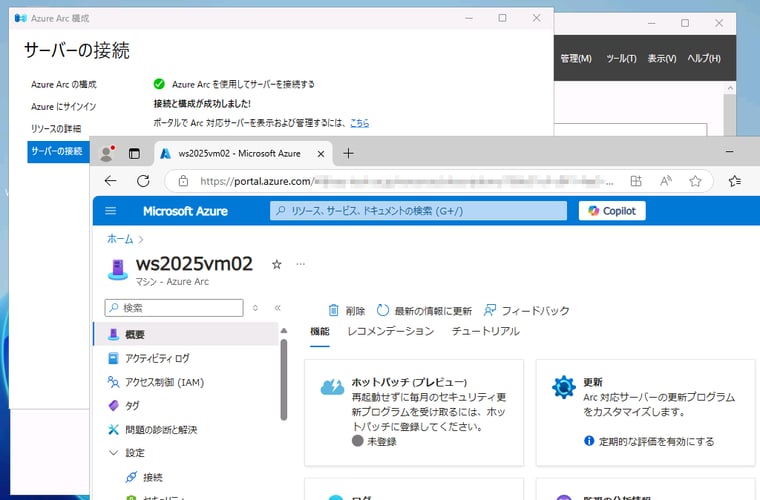This screenshot has height=500, width=760.
Task: Click the site lock icon in address bar
Action: click(183, 181)
